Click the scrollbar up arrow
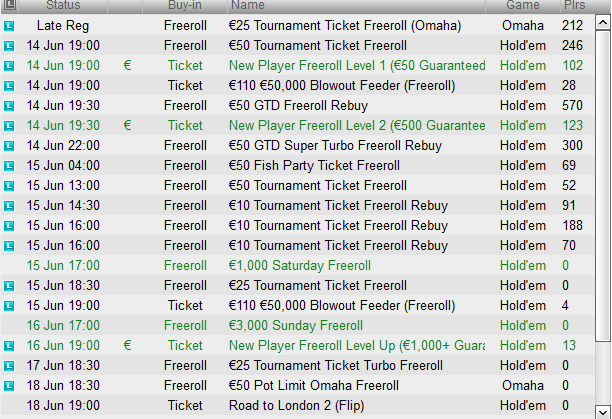The width and height of the screenshot is (612, 419). tap(603, 22)
